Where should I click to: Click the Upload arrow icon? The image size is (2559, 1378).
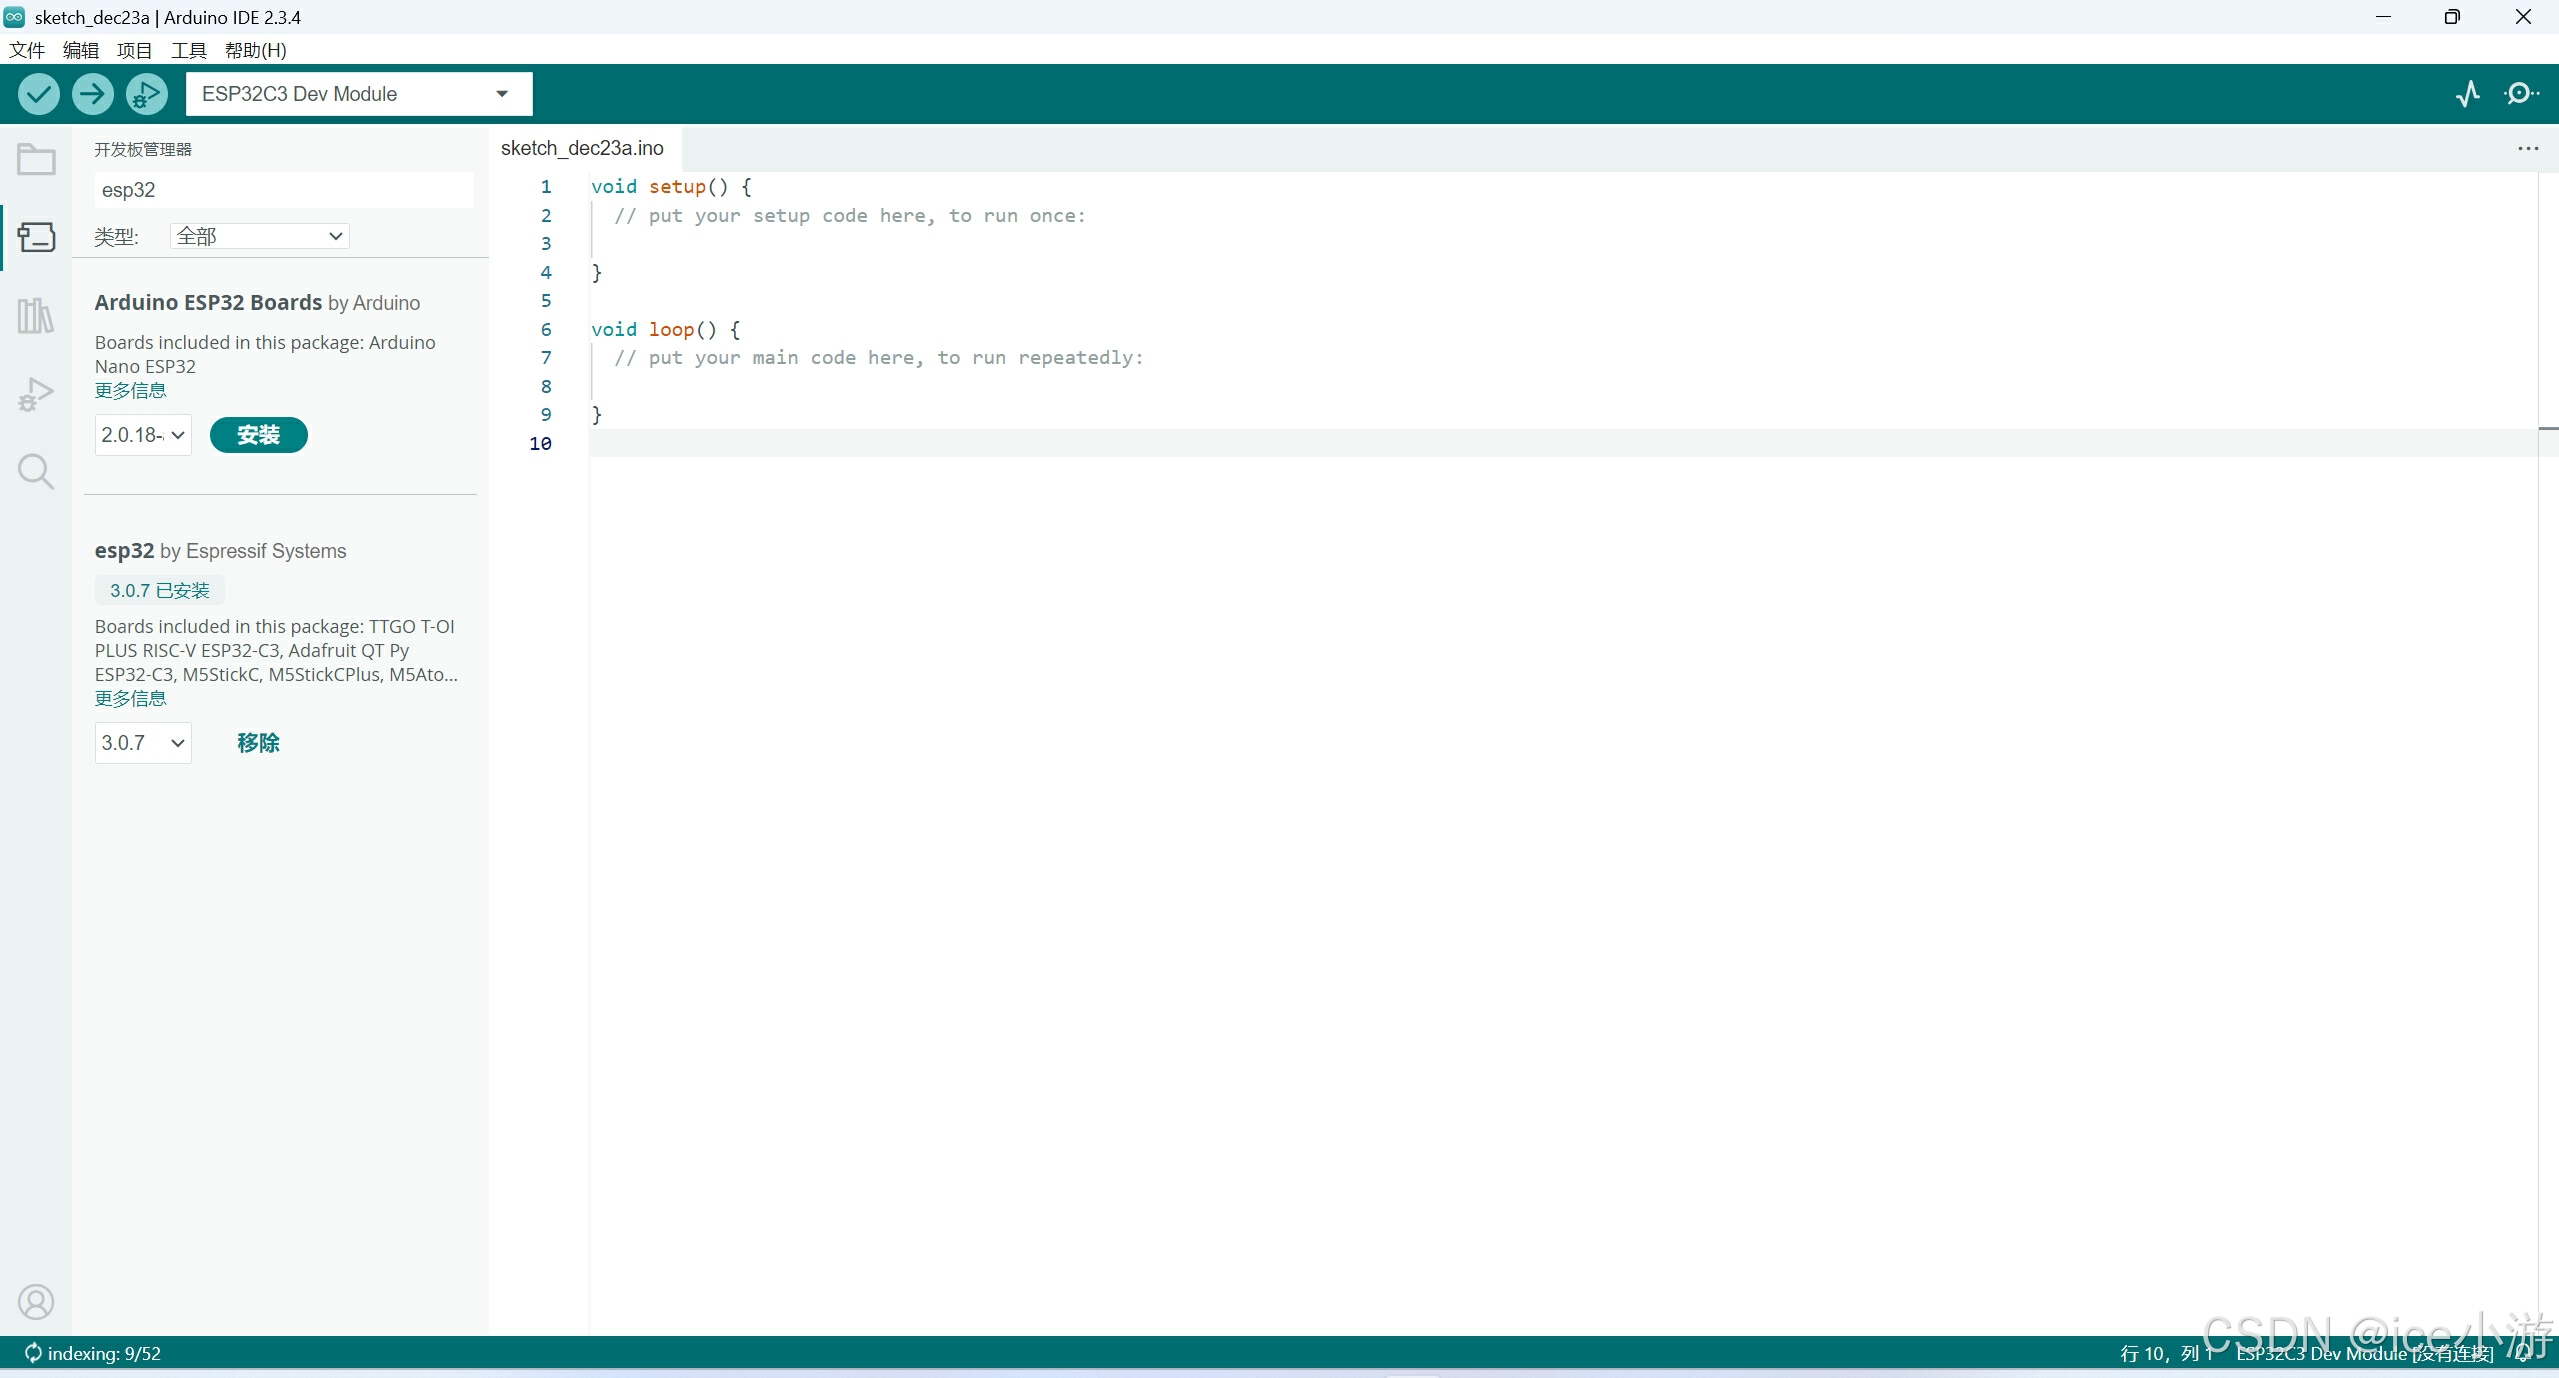coord(92,94)
